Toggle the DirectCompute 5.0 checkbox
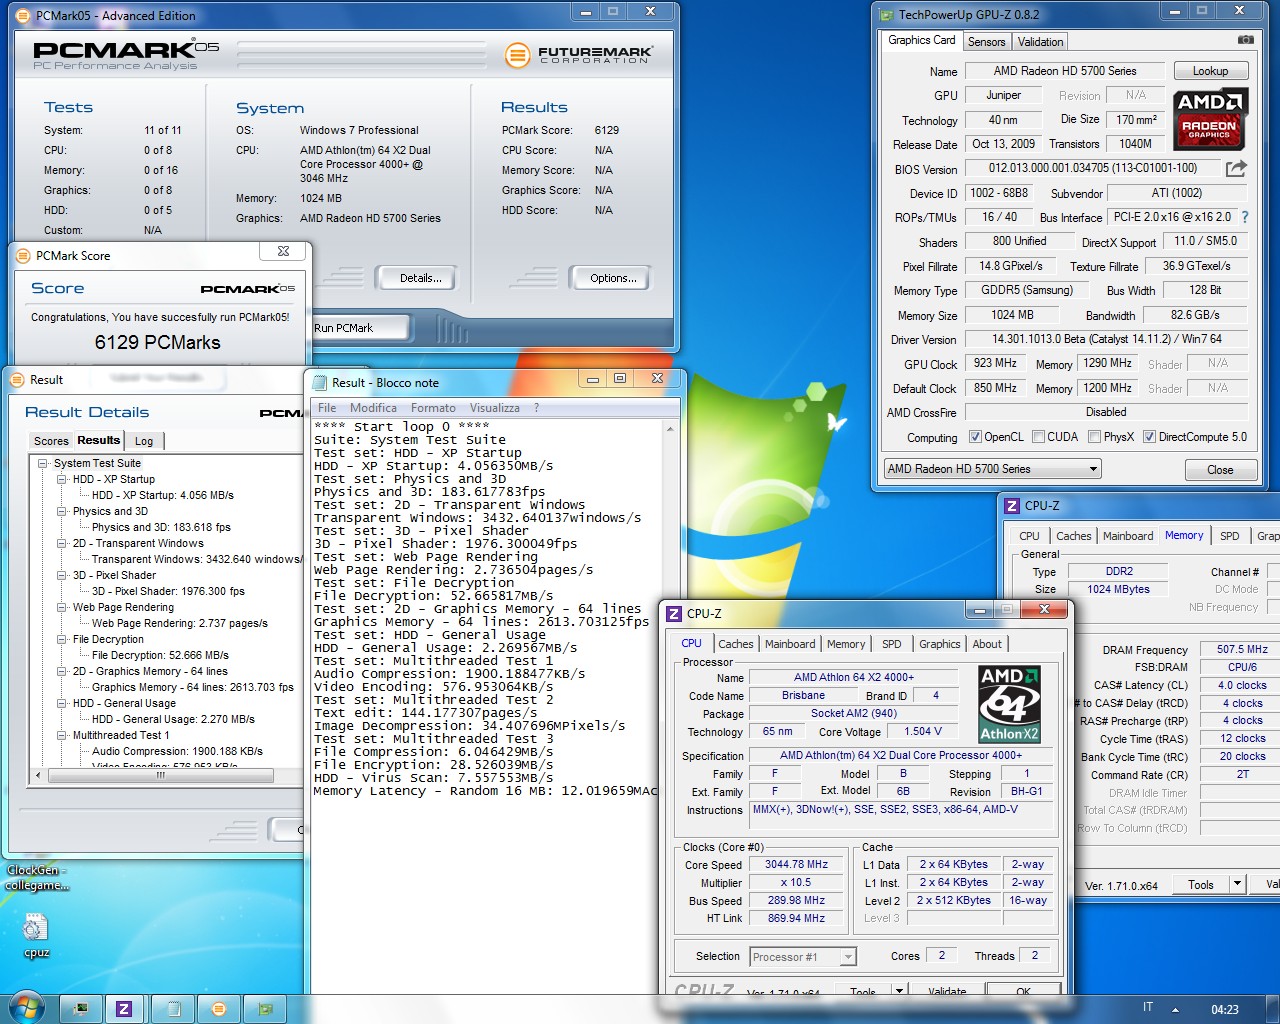This screenshot has width=1280, height=1024. pos(1149,437)
